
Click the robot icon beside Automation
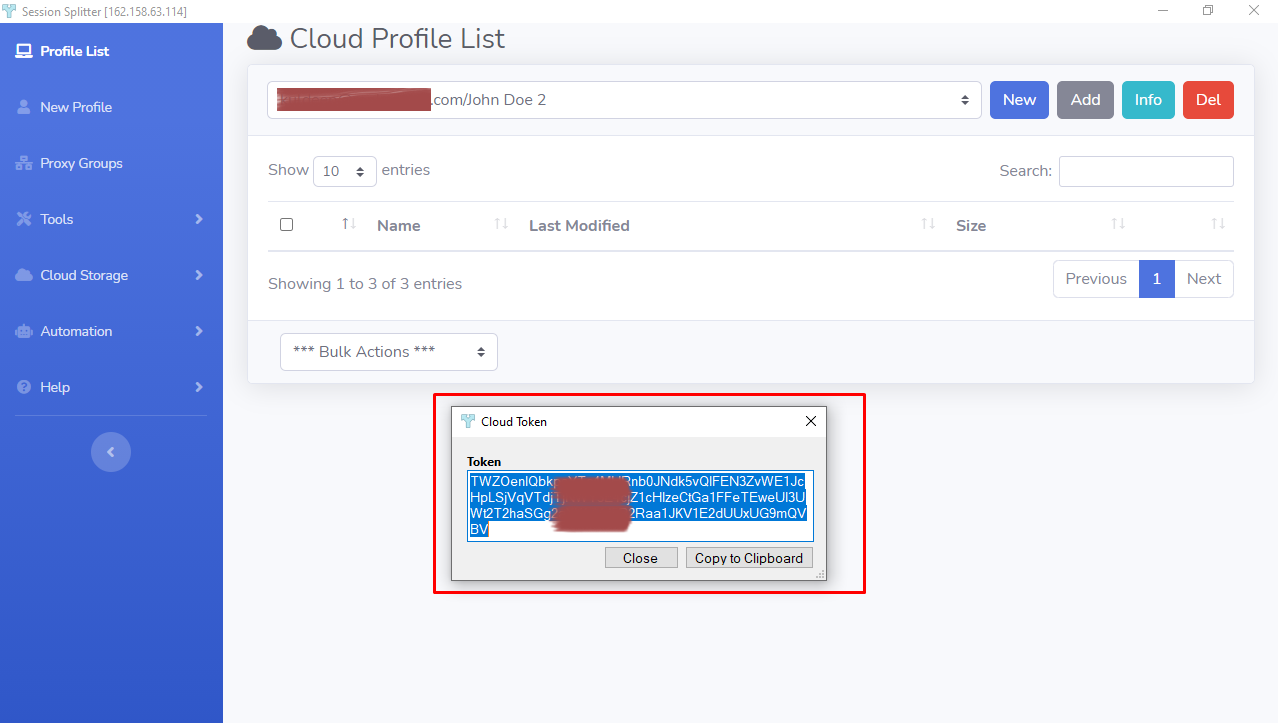coord(24,331)
